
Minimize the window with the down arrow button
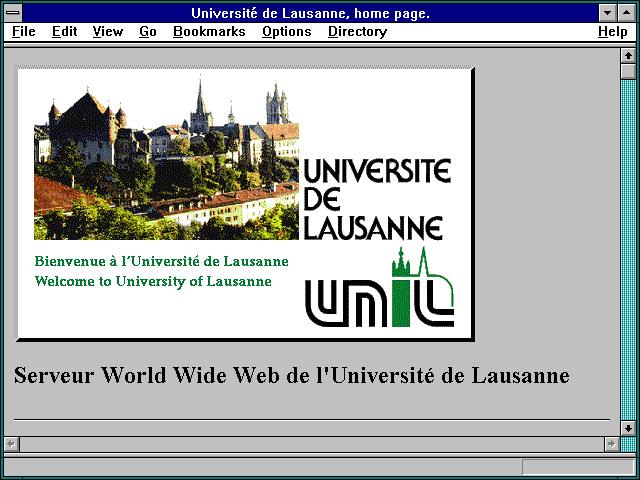[x=607, y=13]
